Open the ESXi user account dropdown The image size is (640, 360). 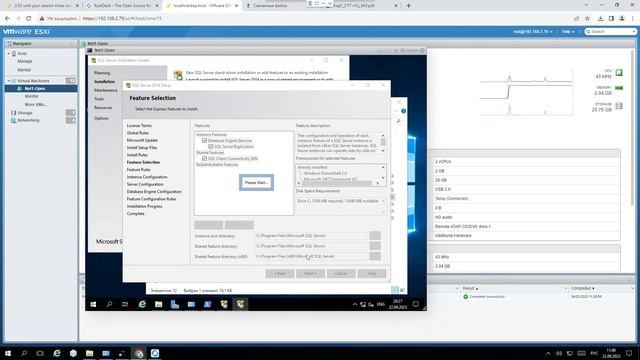(533, 31)
